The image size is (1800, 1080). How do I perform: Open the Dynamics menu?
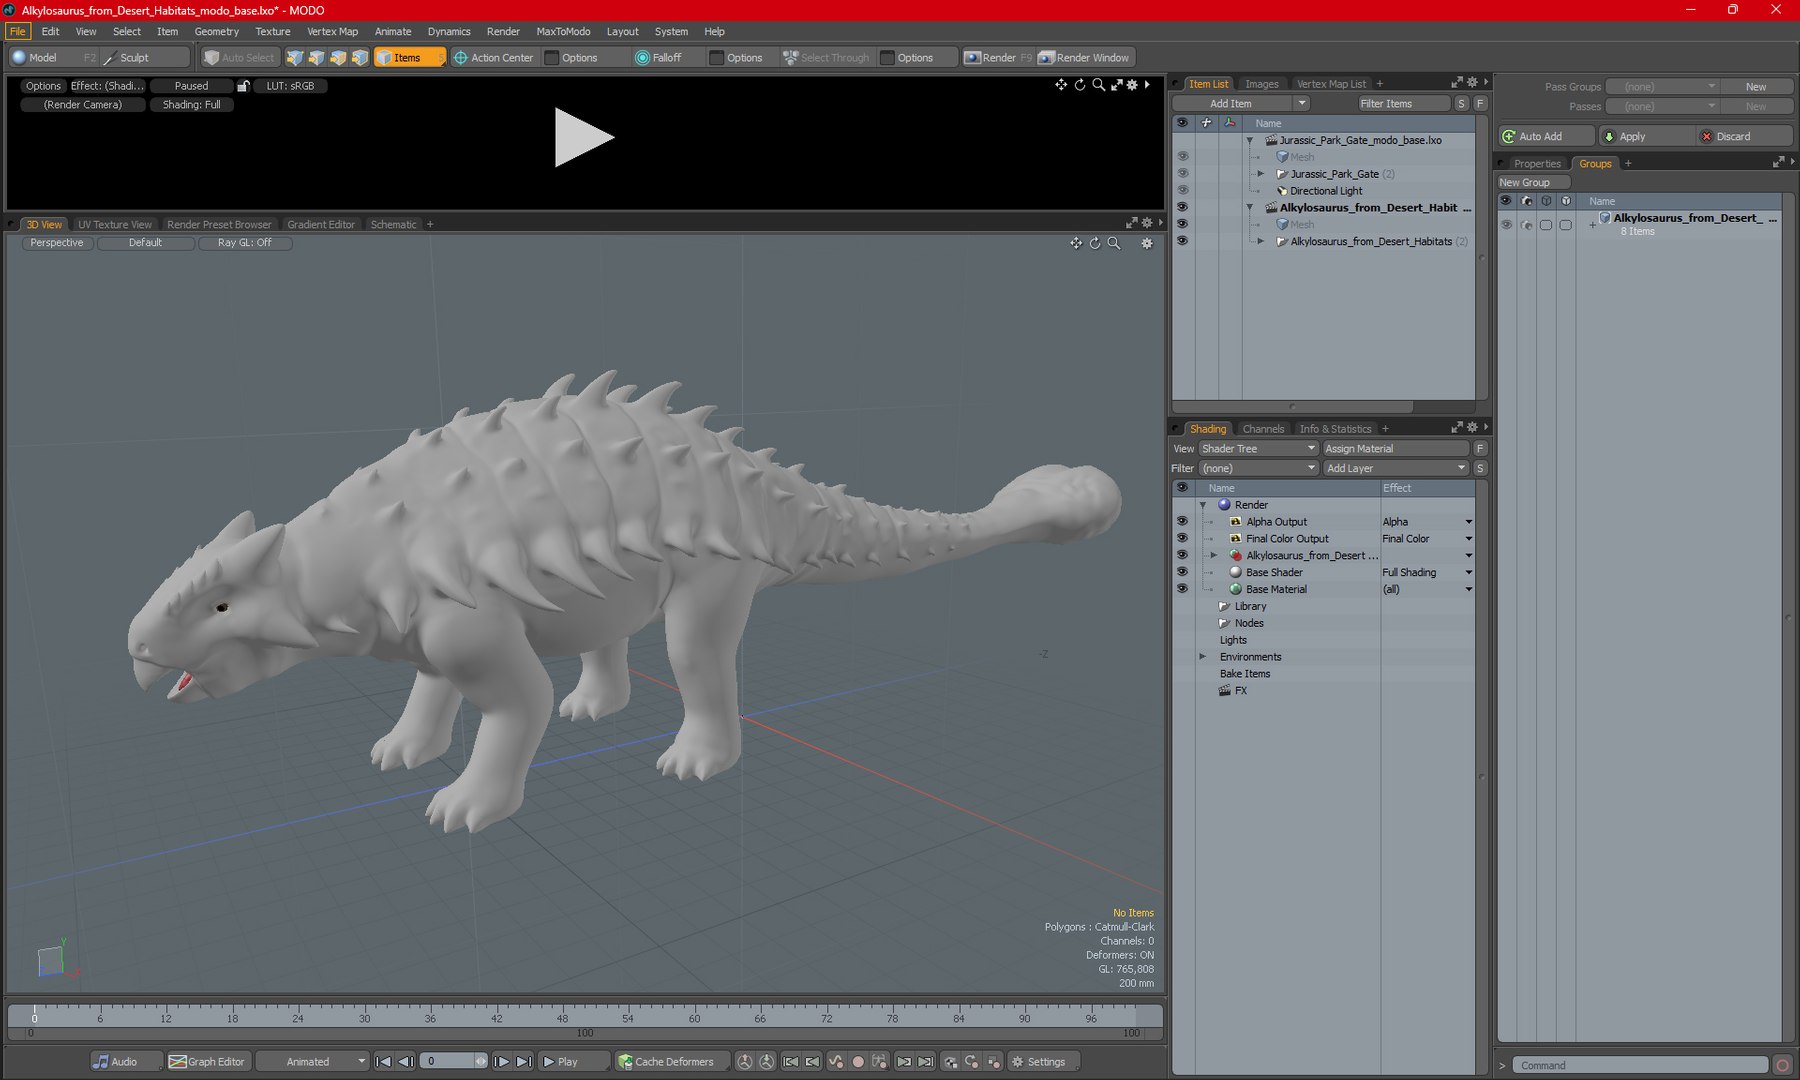pos(449,32)
